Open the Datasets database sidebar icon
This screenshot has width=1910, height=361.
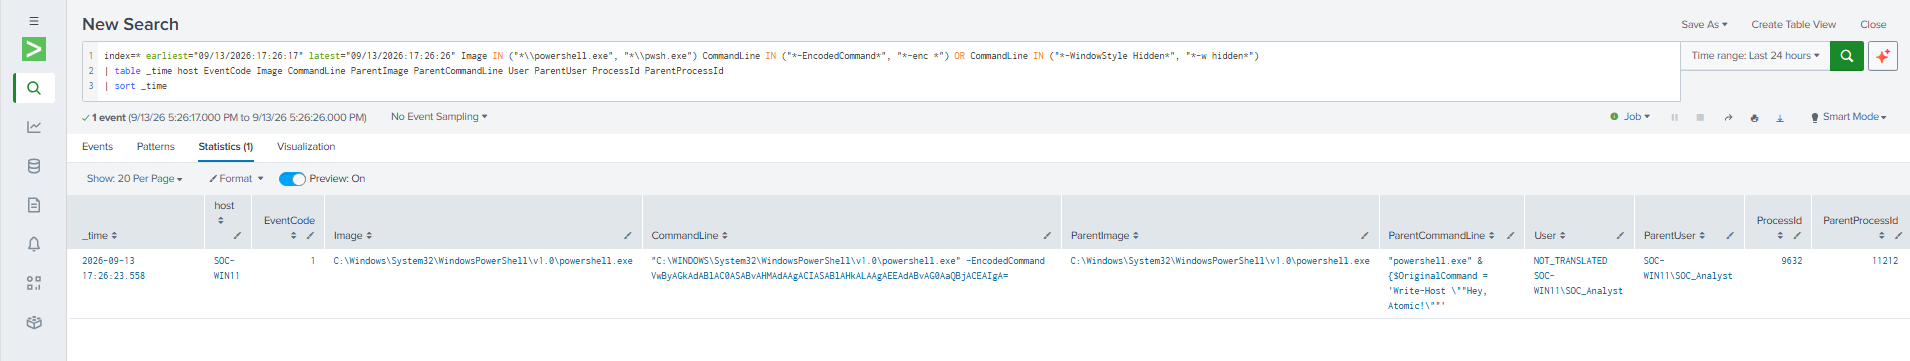click(34, 166)
